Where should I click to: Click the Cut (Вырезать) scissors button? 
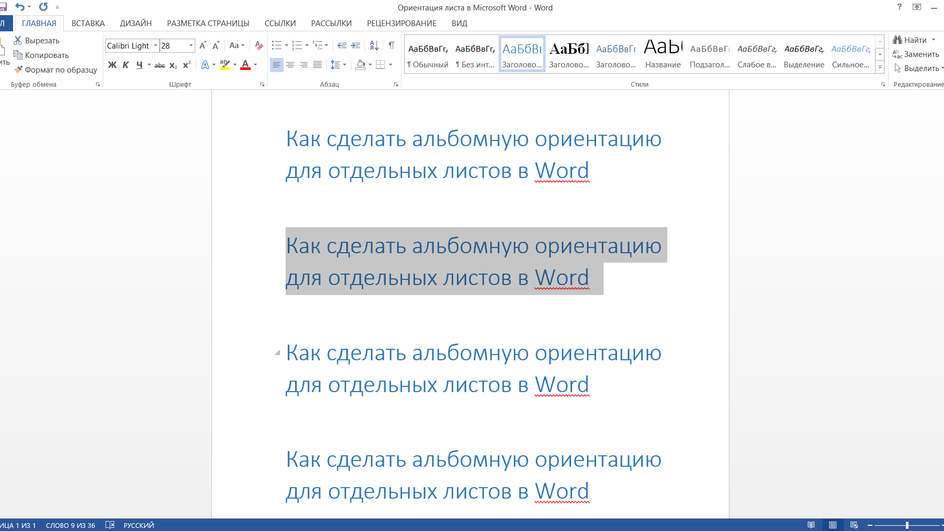click(x=37, y=40)
